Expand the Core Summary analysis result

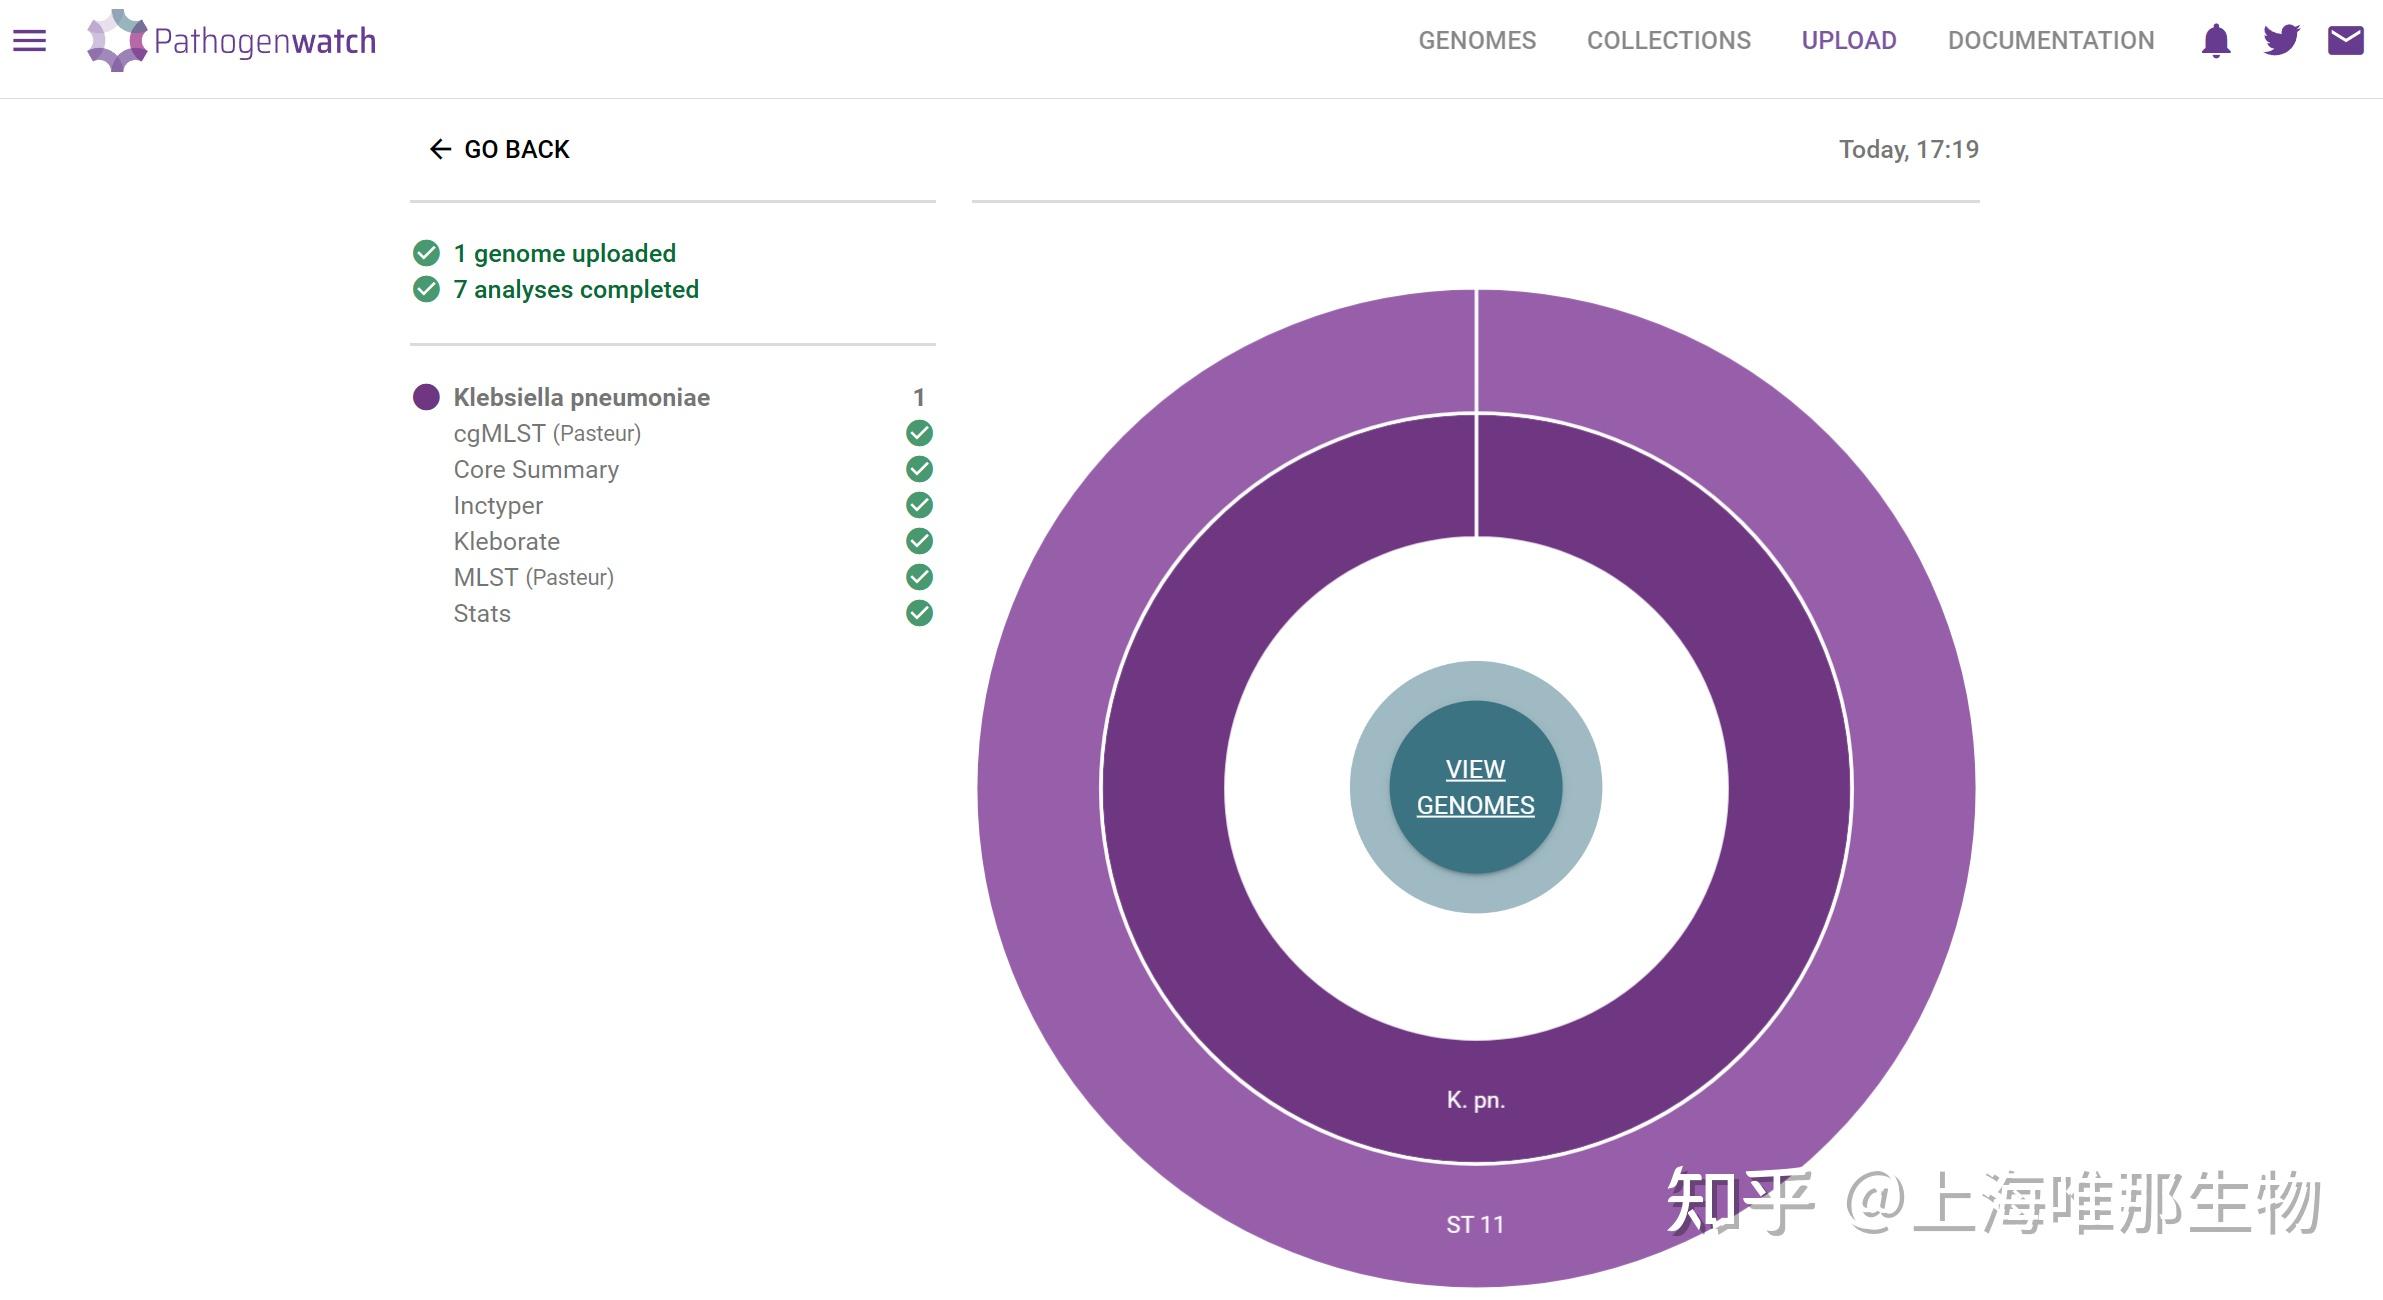[536, 469]
